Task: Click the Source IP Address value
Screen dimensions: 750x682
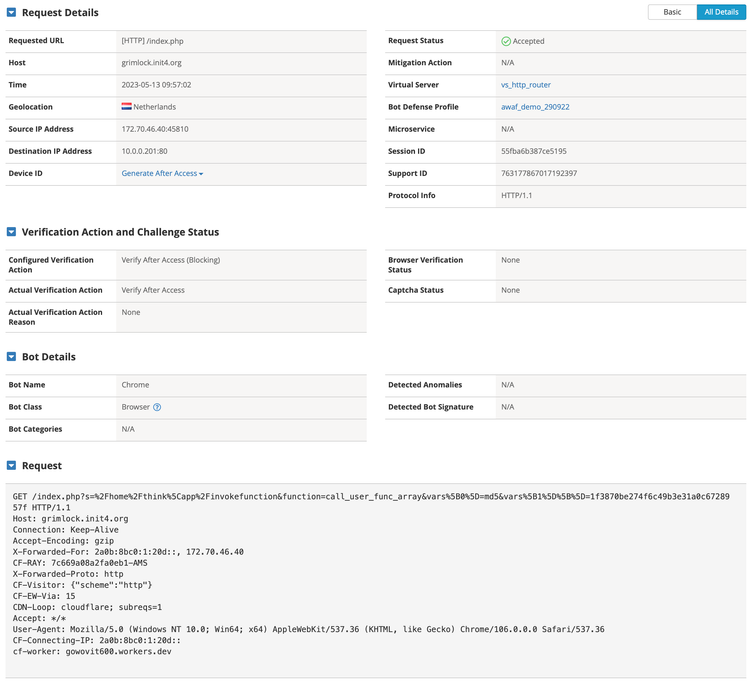Action: 155,129
